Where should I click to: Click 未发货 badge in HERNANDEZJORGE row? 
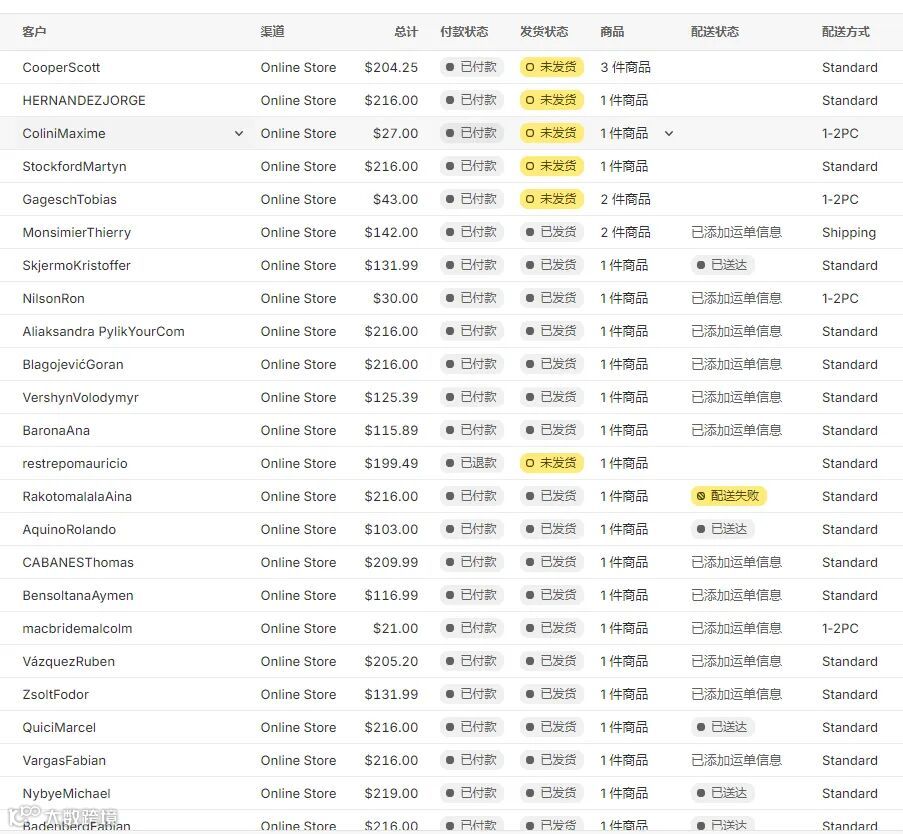(x=552, y=100)
